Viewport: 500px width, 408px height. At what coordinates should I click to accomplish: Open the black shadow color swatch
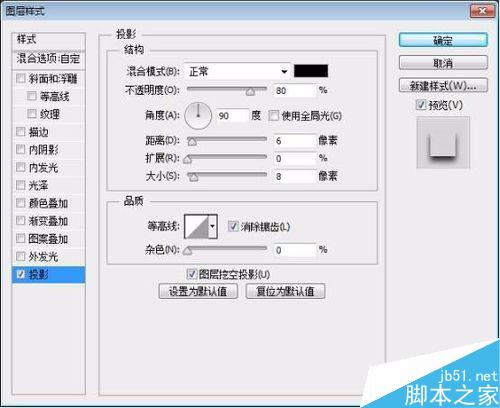coord(311,71)
